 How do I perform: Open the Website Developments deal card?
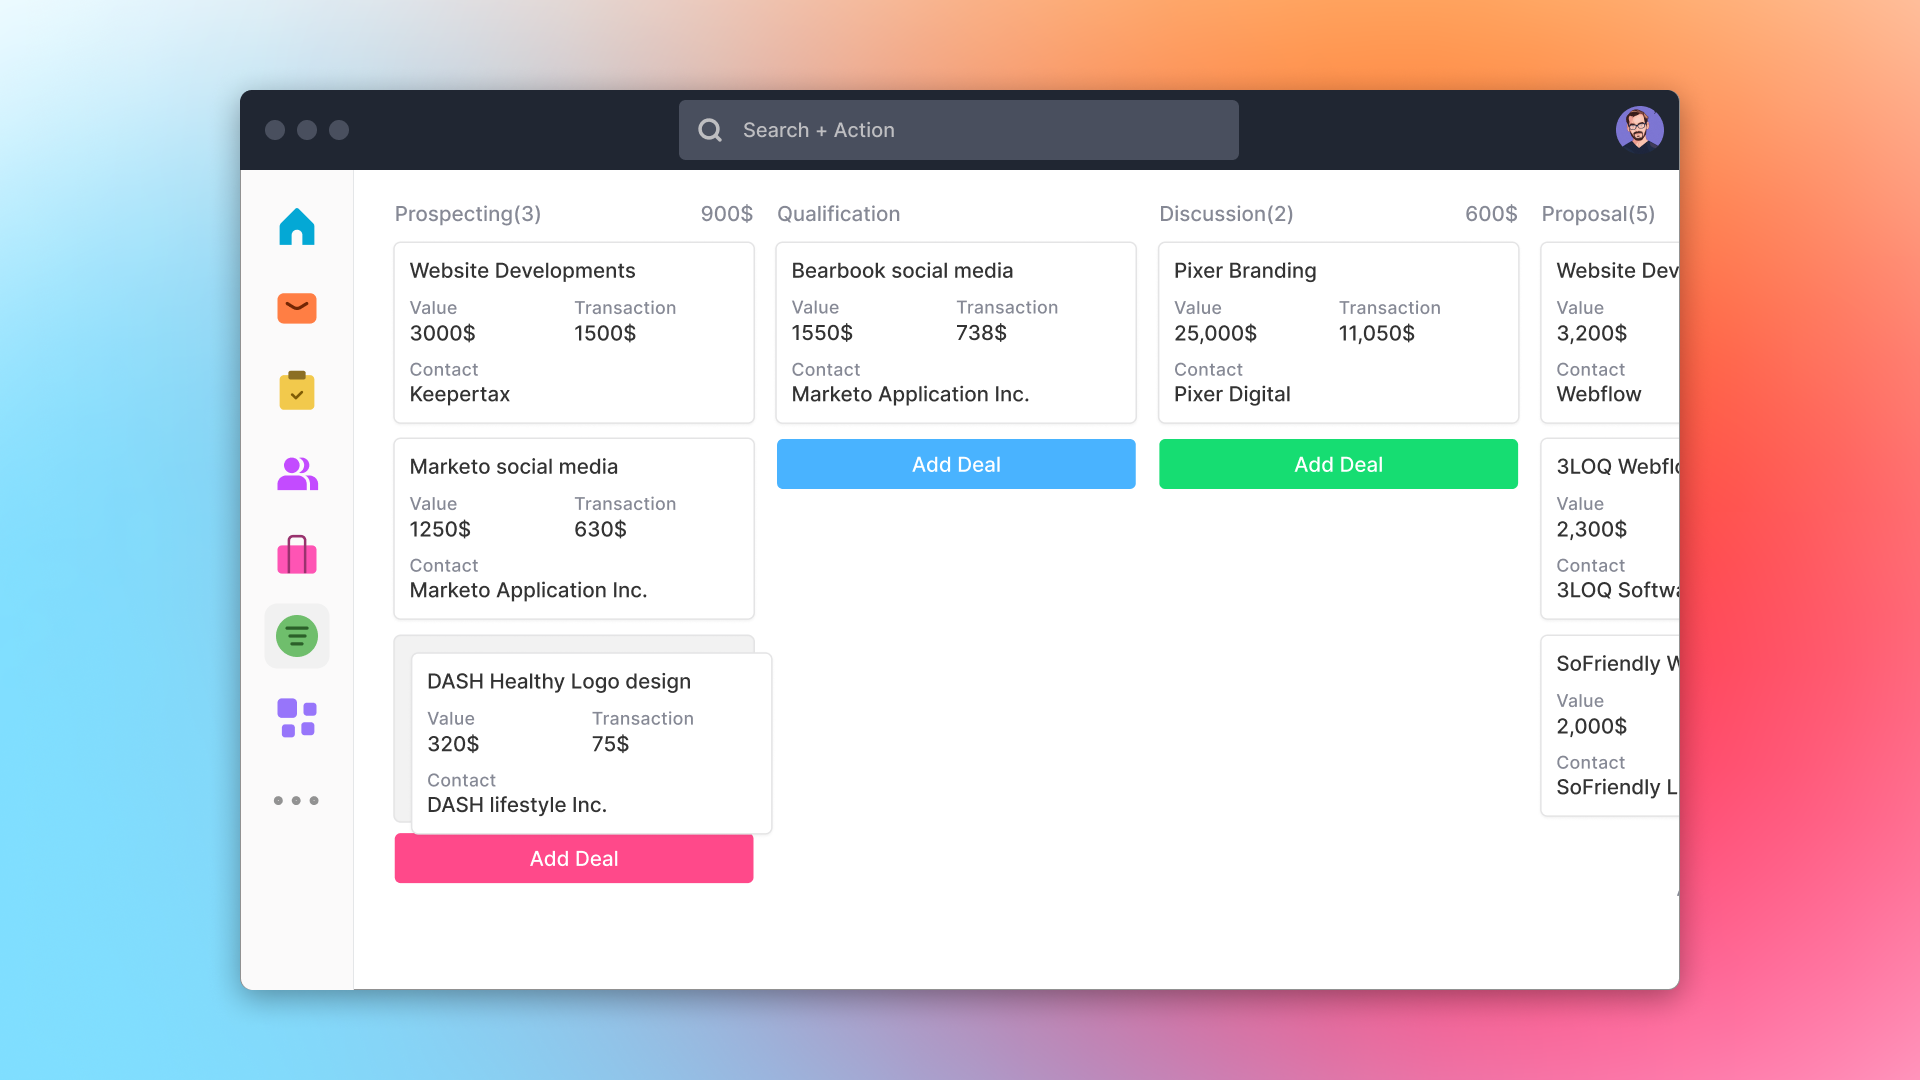574,332
